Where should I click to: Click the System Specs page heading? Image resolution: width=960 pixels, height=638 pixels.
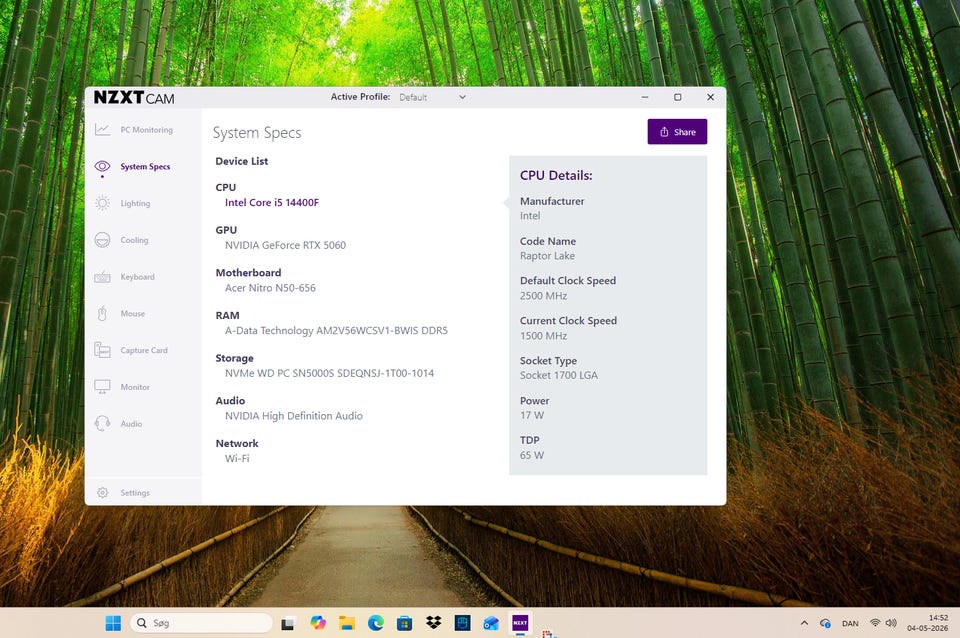[257, 133]
